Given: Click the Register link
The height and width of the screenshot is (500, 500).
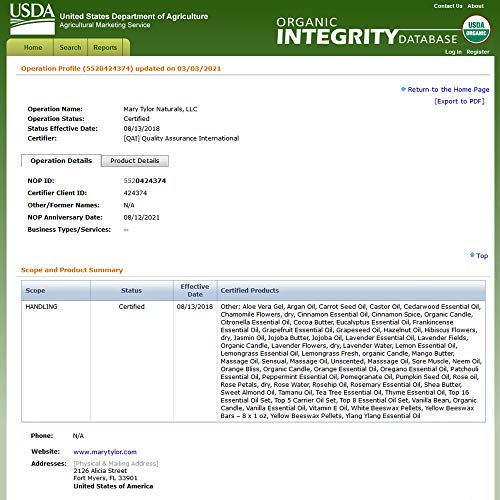Looking at the screenshot, I should [x=478, y=52].
